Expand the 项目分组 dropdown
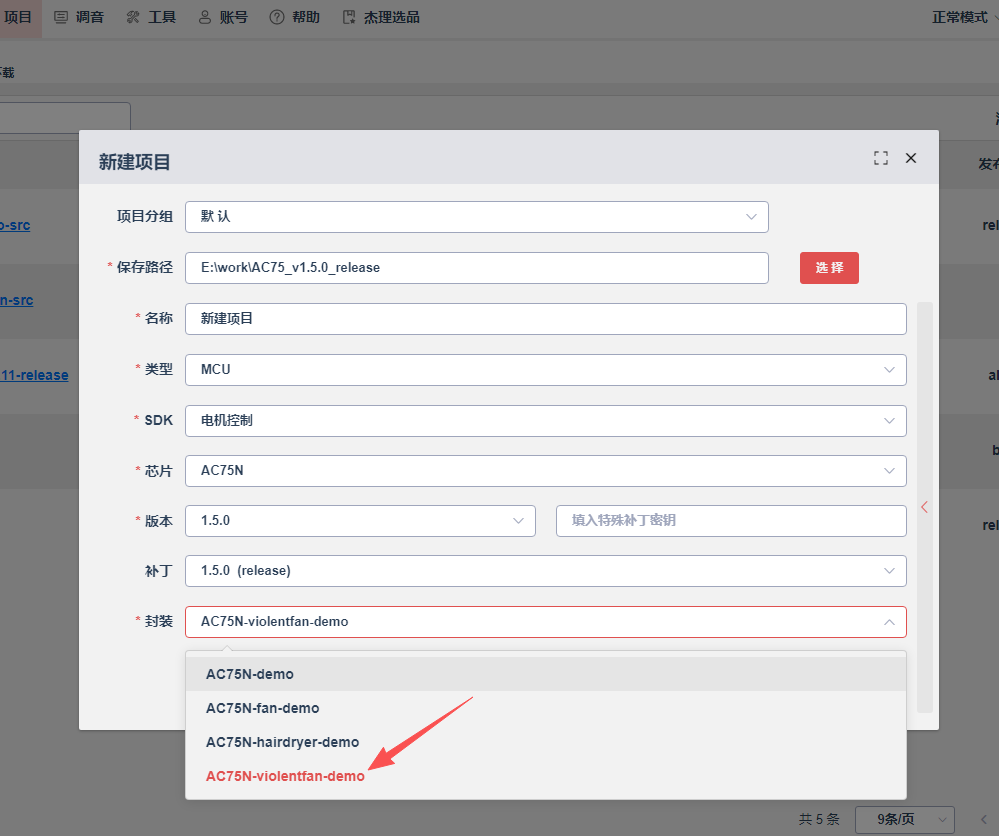The width and height of the screenshot is (999, 836). click(477, 217)
